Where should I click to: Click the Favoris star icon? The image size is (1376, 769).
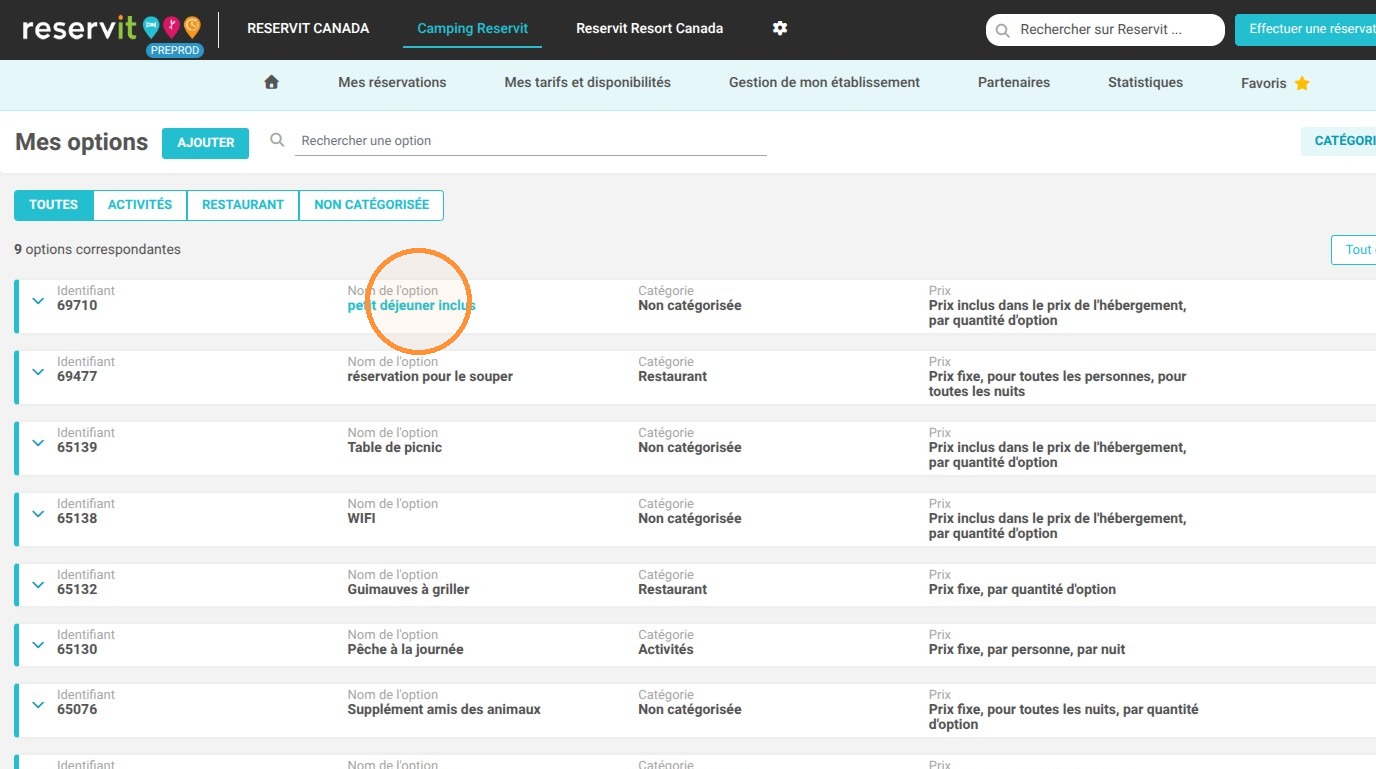1302,83
